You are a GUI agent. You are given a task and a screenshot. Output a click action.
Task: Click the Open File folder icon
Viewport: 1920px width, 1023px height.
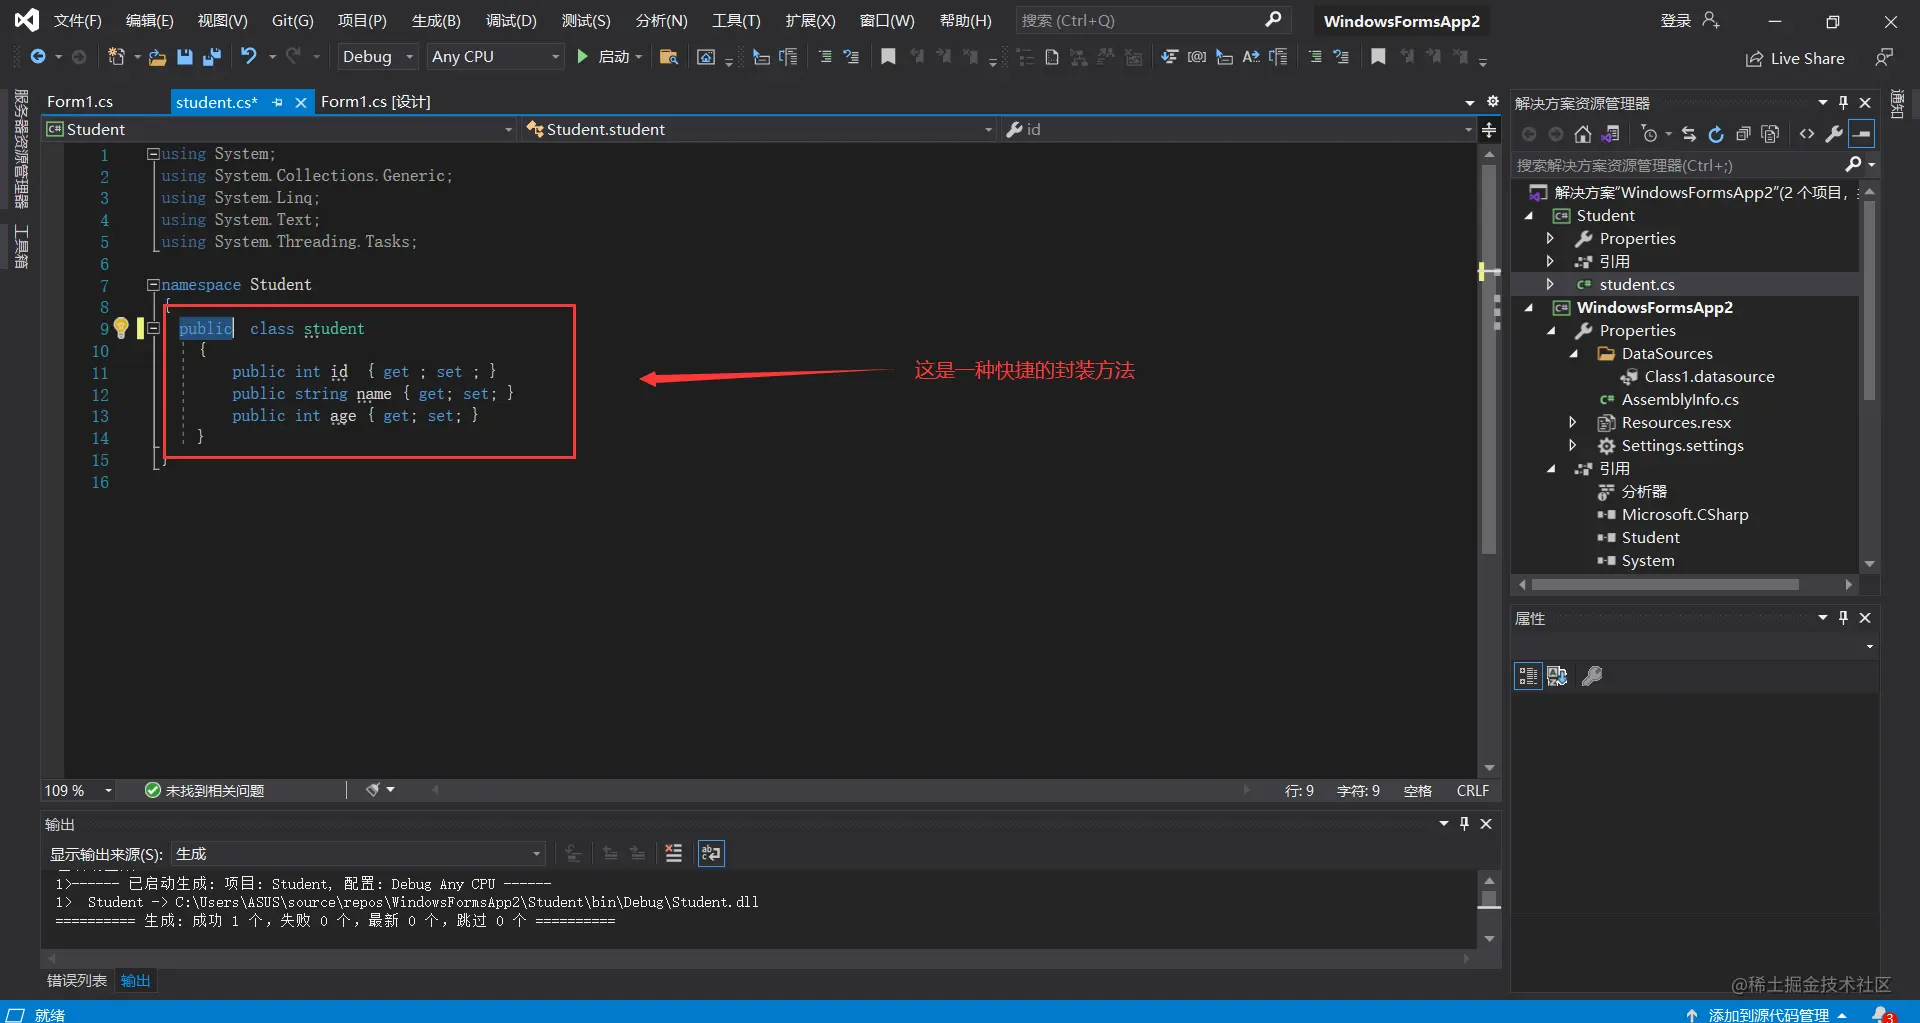[157, 57]
